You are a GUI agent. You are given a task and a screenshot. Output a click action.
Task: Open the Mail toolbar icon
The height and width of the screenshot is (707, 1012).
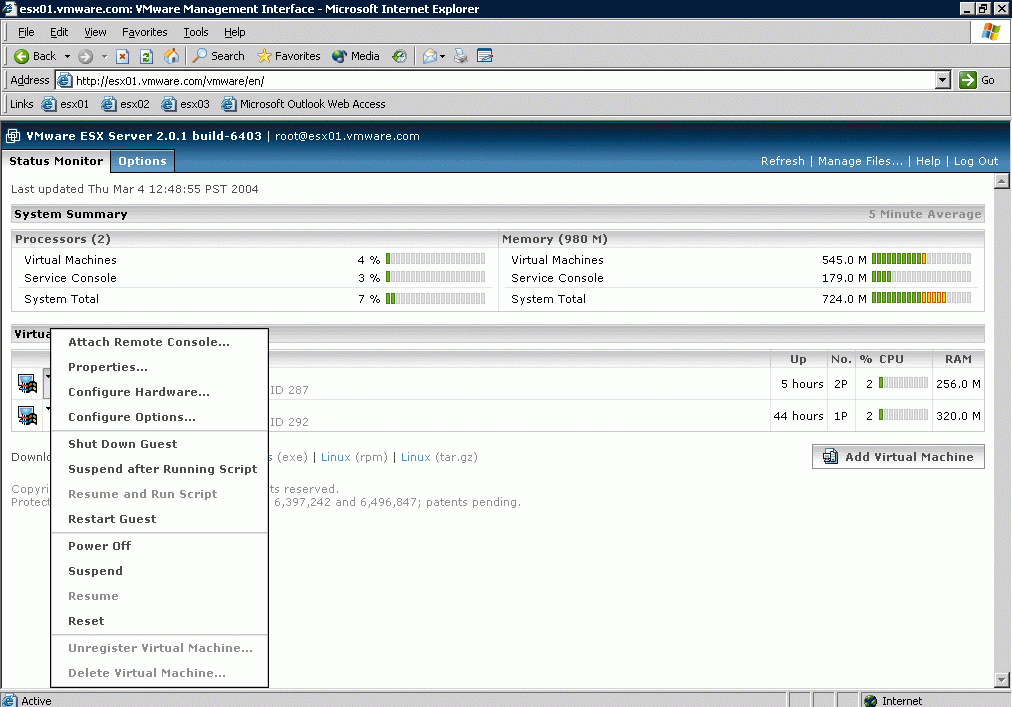[430, 56]
